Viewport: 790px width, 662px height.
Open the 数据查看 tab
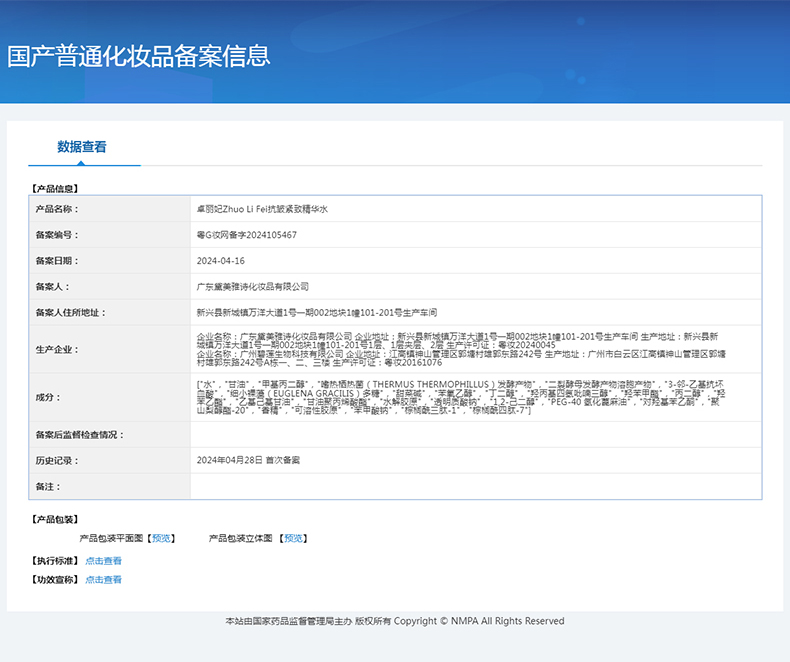tap(82, 147)
